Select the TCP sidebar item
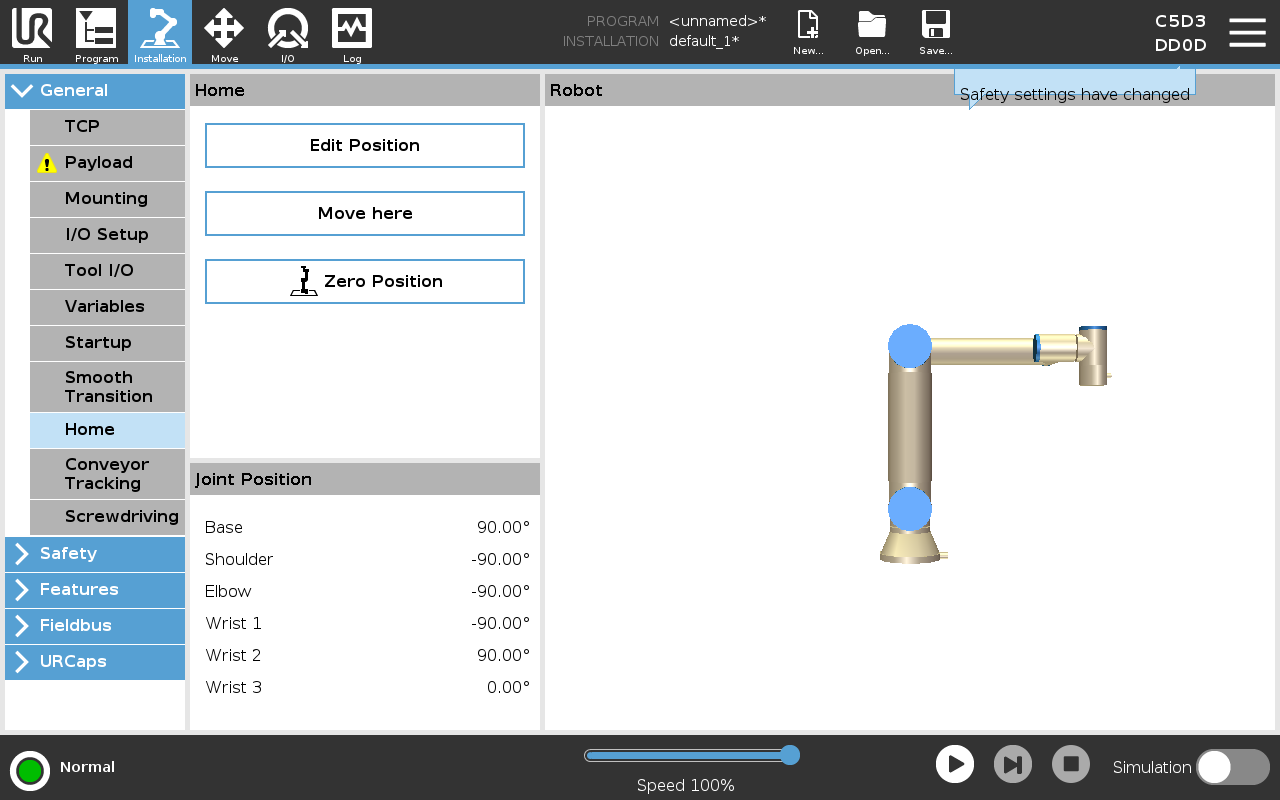 pyautogui.click(x=107, y=127)
